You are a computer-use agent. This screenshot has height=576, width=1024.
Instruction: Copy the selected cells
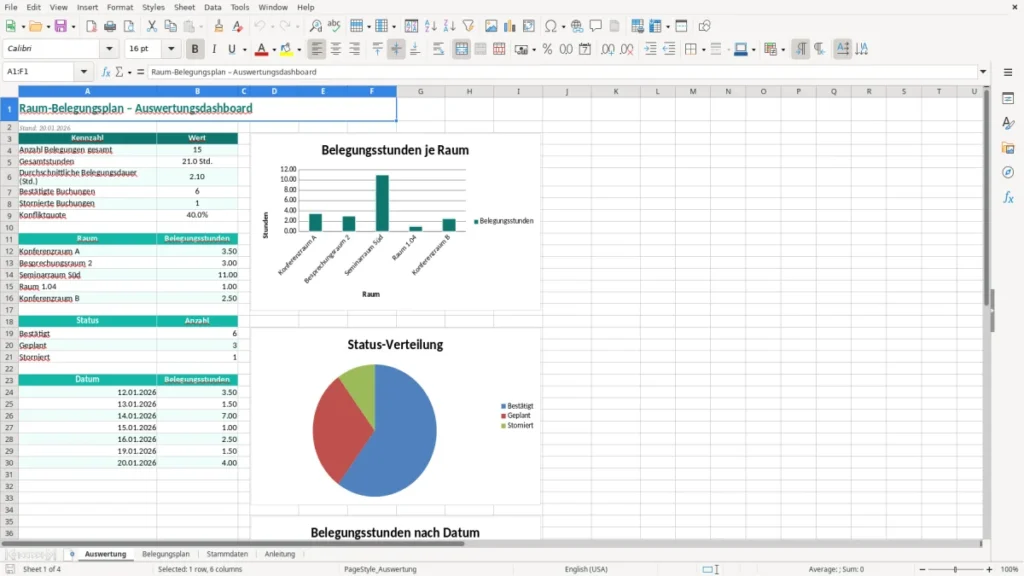pos(170,26)
